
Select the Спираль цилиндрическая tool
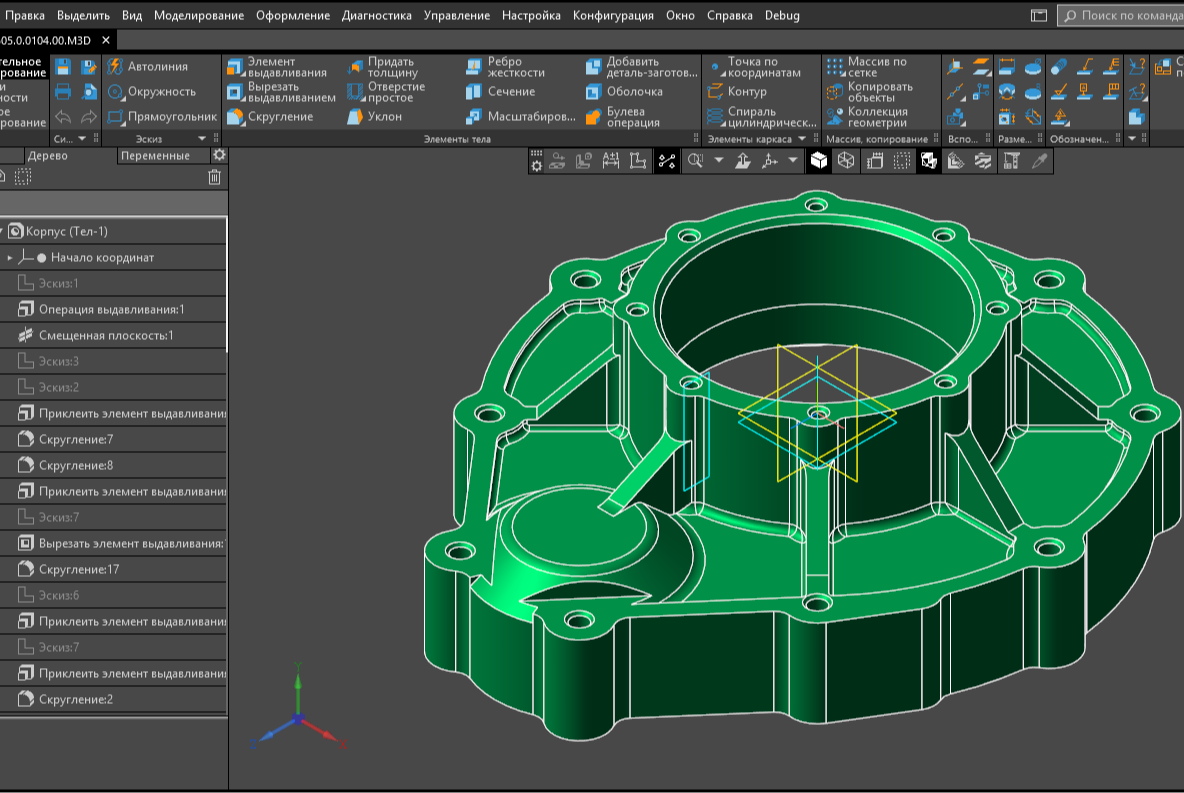pyautogui.click(x=760, y=117)
